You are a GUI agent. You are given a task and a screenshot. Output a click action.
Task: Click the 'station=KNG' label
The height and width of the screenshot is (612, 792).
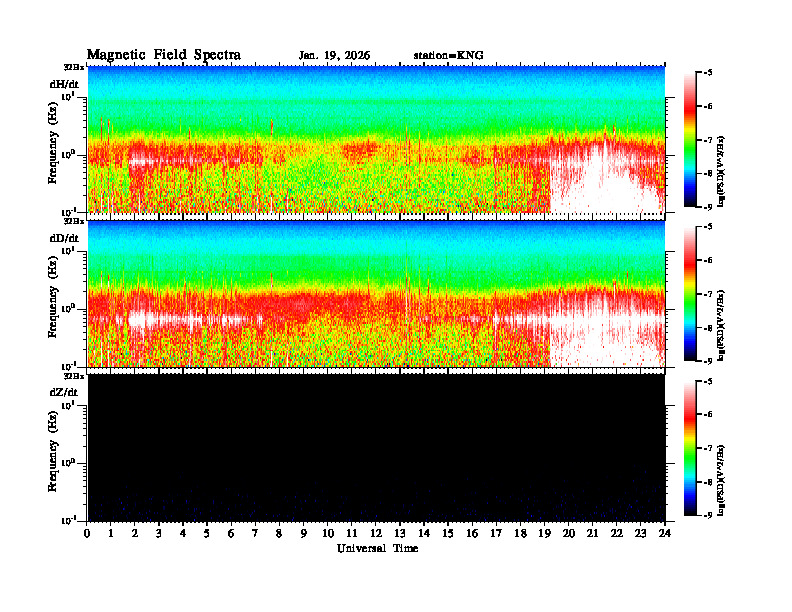tap(449, 56)
